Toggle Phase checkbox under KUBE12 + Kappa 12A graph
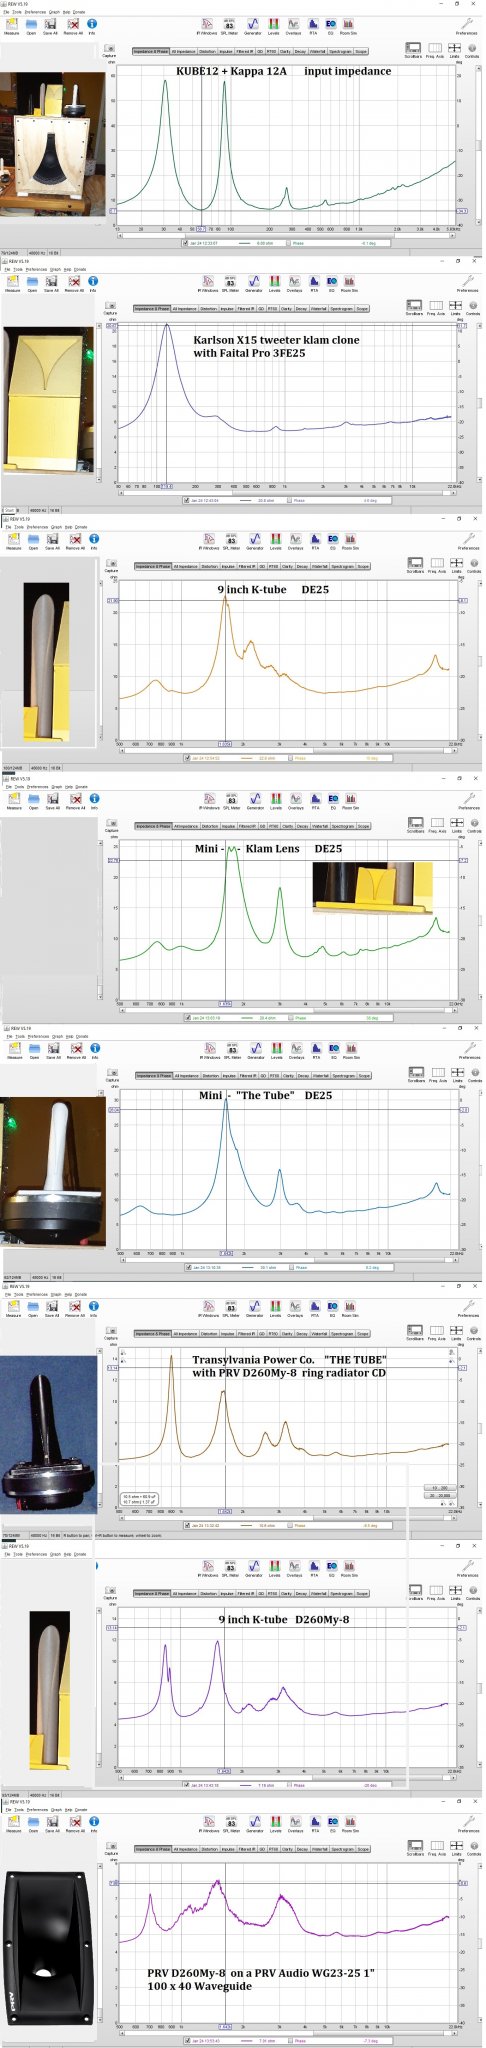This screenshot has width=486, height=2048. [x=288, y=243]
